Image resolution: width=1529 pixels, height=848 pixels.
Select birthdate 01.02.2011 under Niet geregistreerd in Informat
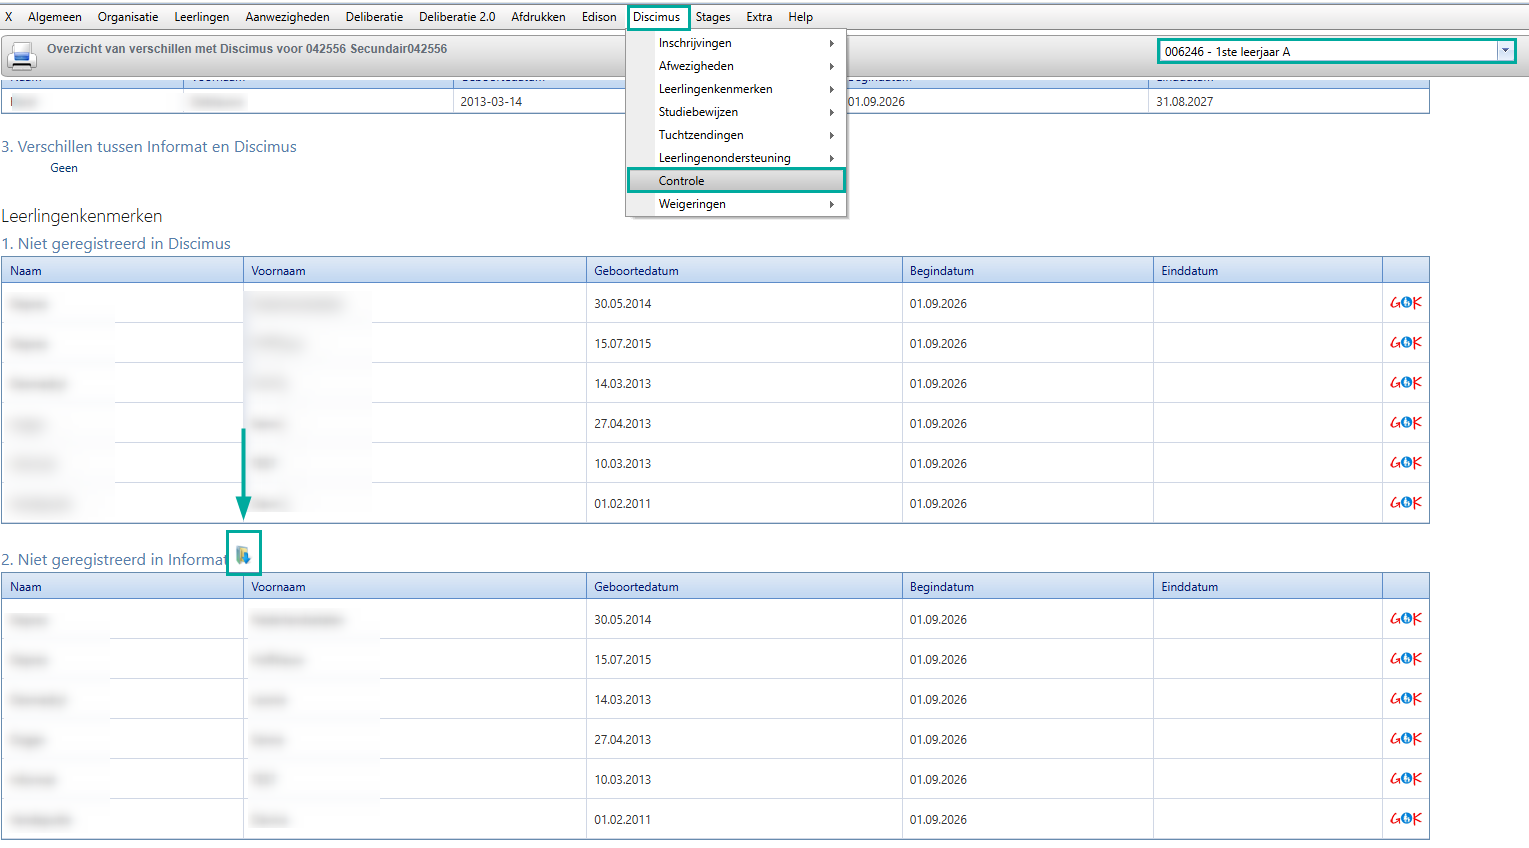[x=623, y=820]
